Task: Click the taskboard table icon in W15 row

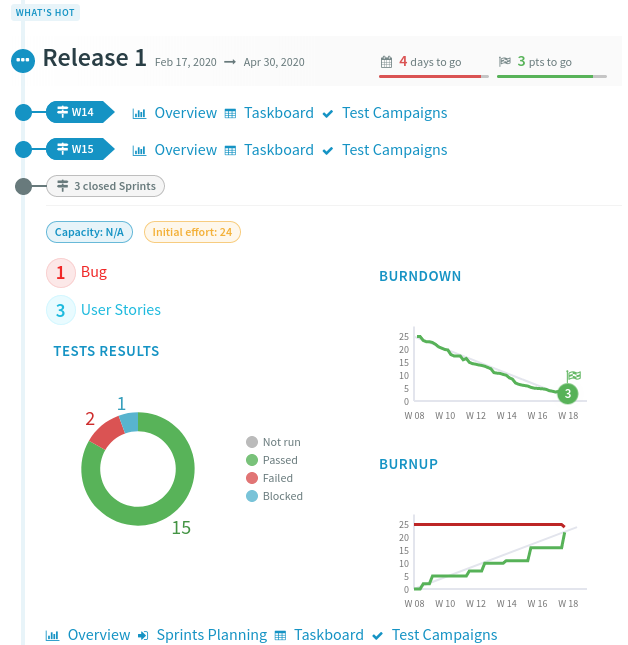Action: (x=230, y=151)
